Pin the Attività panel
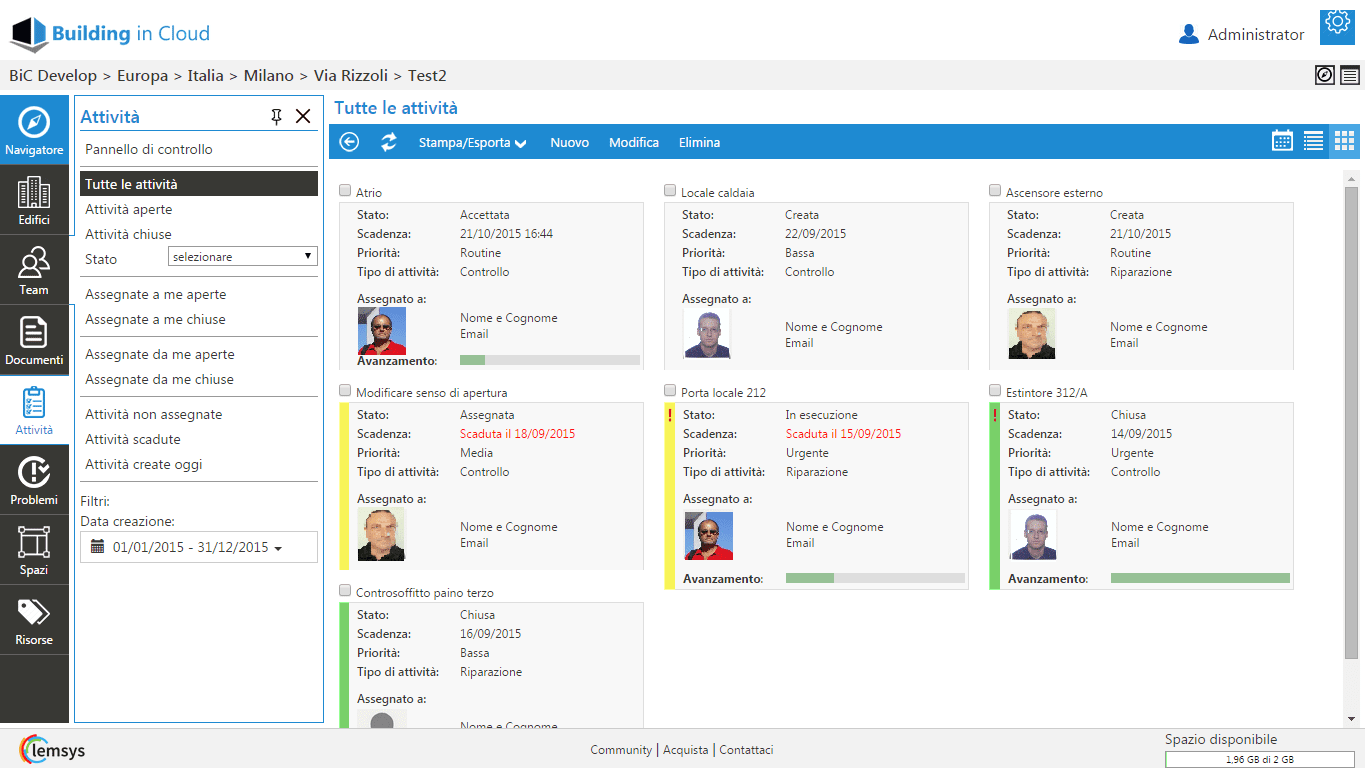Screen dimensions: 1365x768 coord(277,117)
